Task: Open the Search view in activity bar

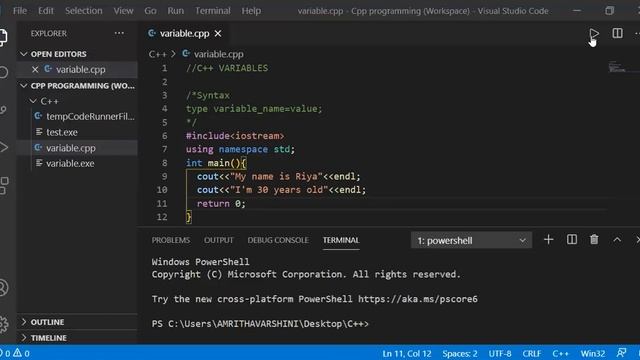Action: point(3,72)
